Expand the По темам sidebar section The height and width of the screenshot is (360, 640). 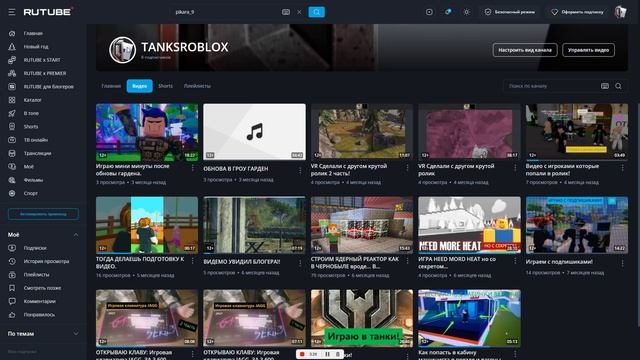pos(76,334)
